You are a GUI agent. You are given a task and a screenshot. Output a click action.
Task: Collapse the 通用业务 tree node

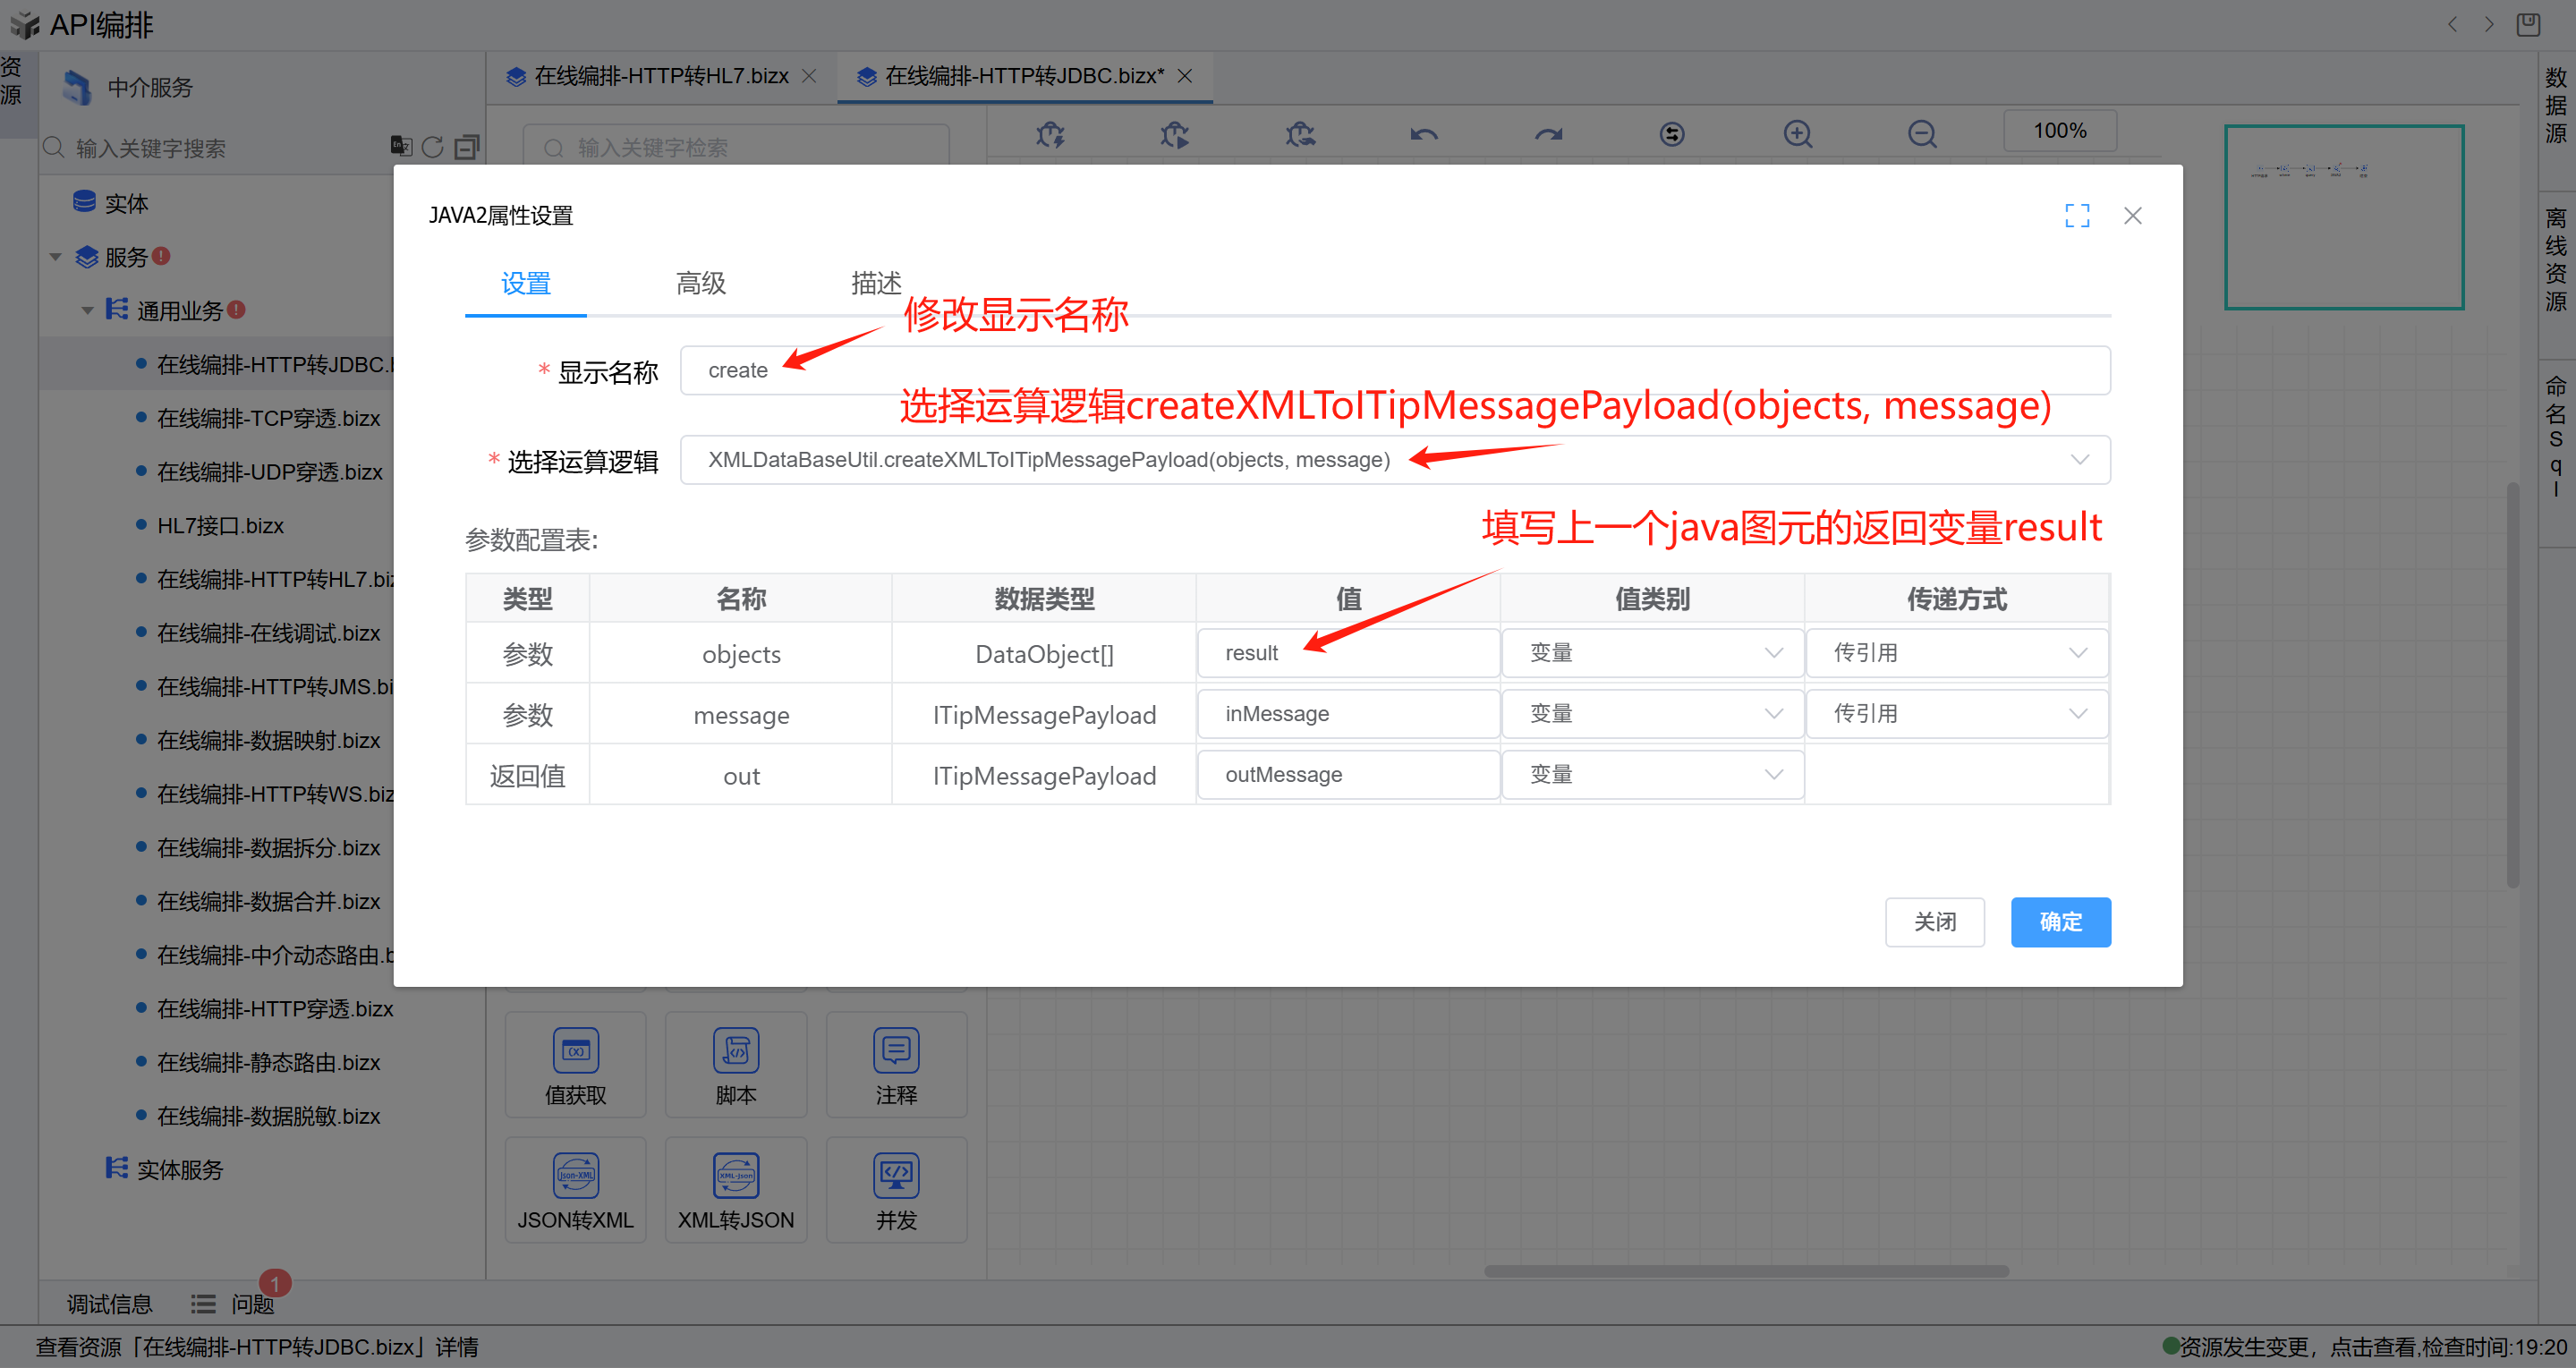(x=87, y=310)
